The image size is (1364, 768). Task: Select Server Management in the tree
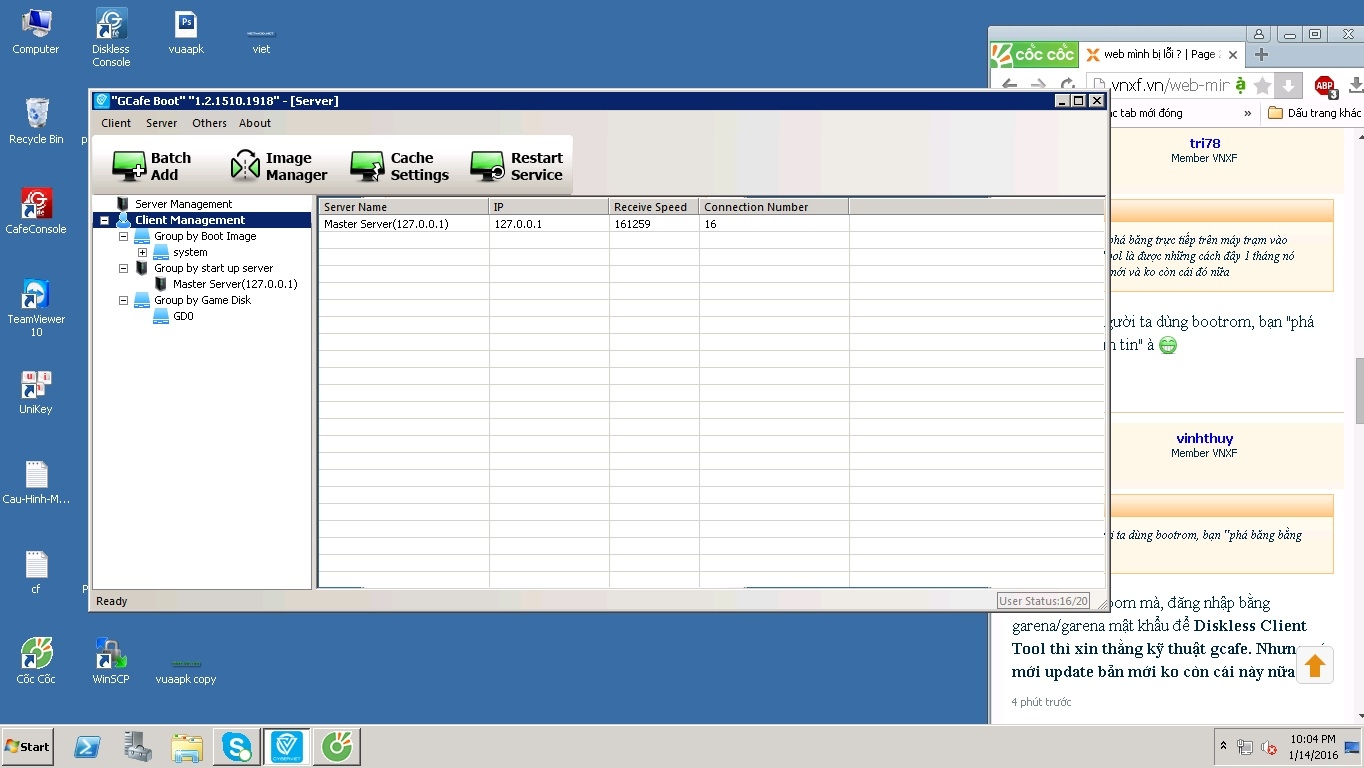(x=183, y=204)
